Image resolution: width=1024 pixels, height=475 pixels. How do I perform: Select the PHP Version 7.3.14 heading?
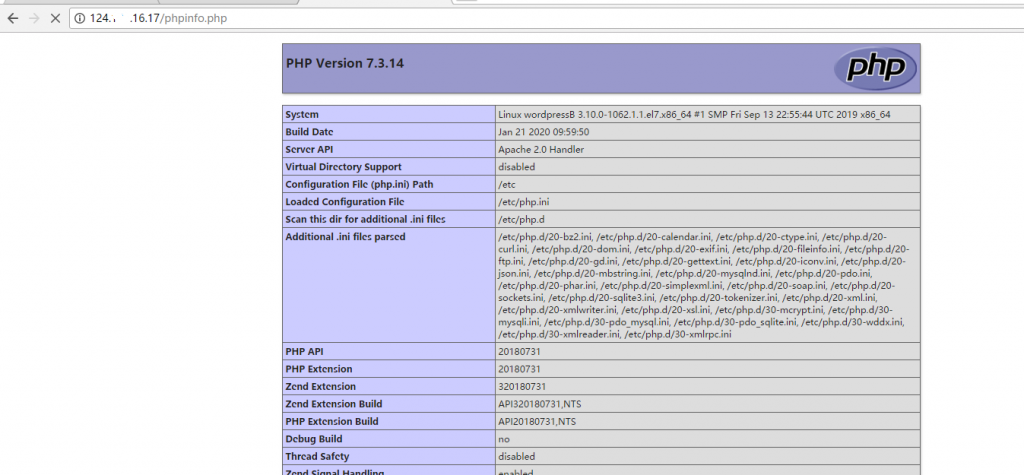pos(345,63)
